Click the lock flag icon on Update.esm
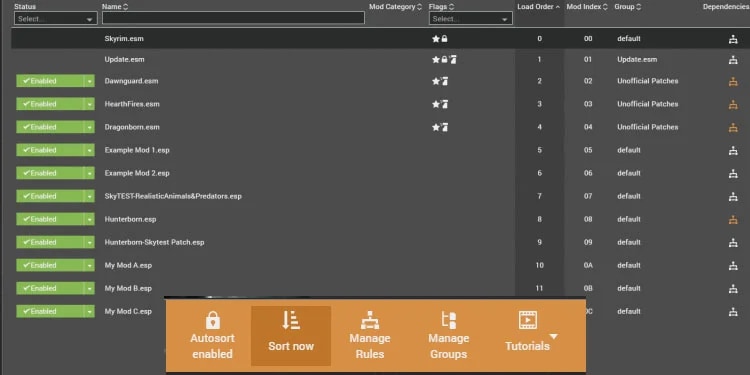This screenshot has width=750, height=375. tap(444, 60)
